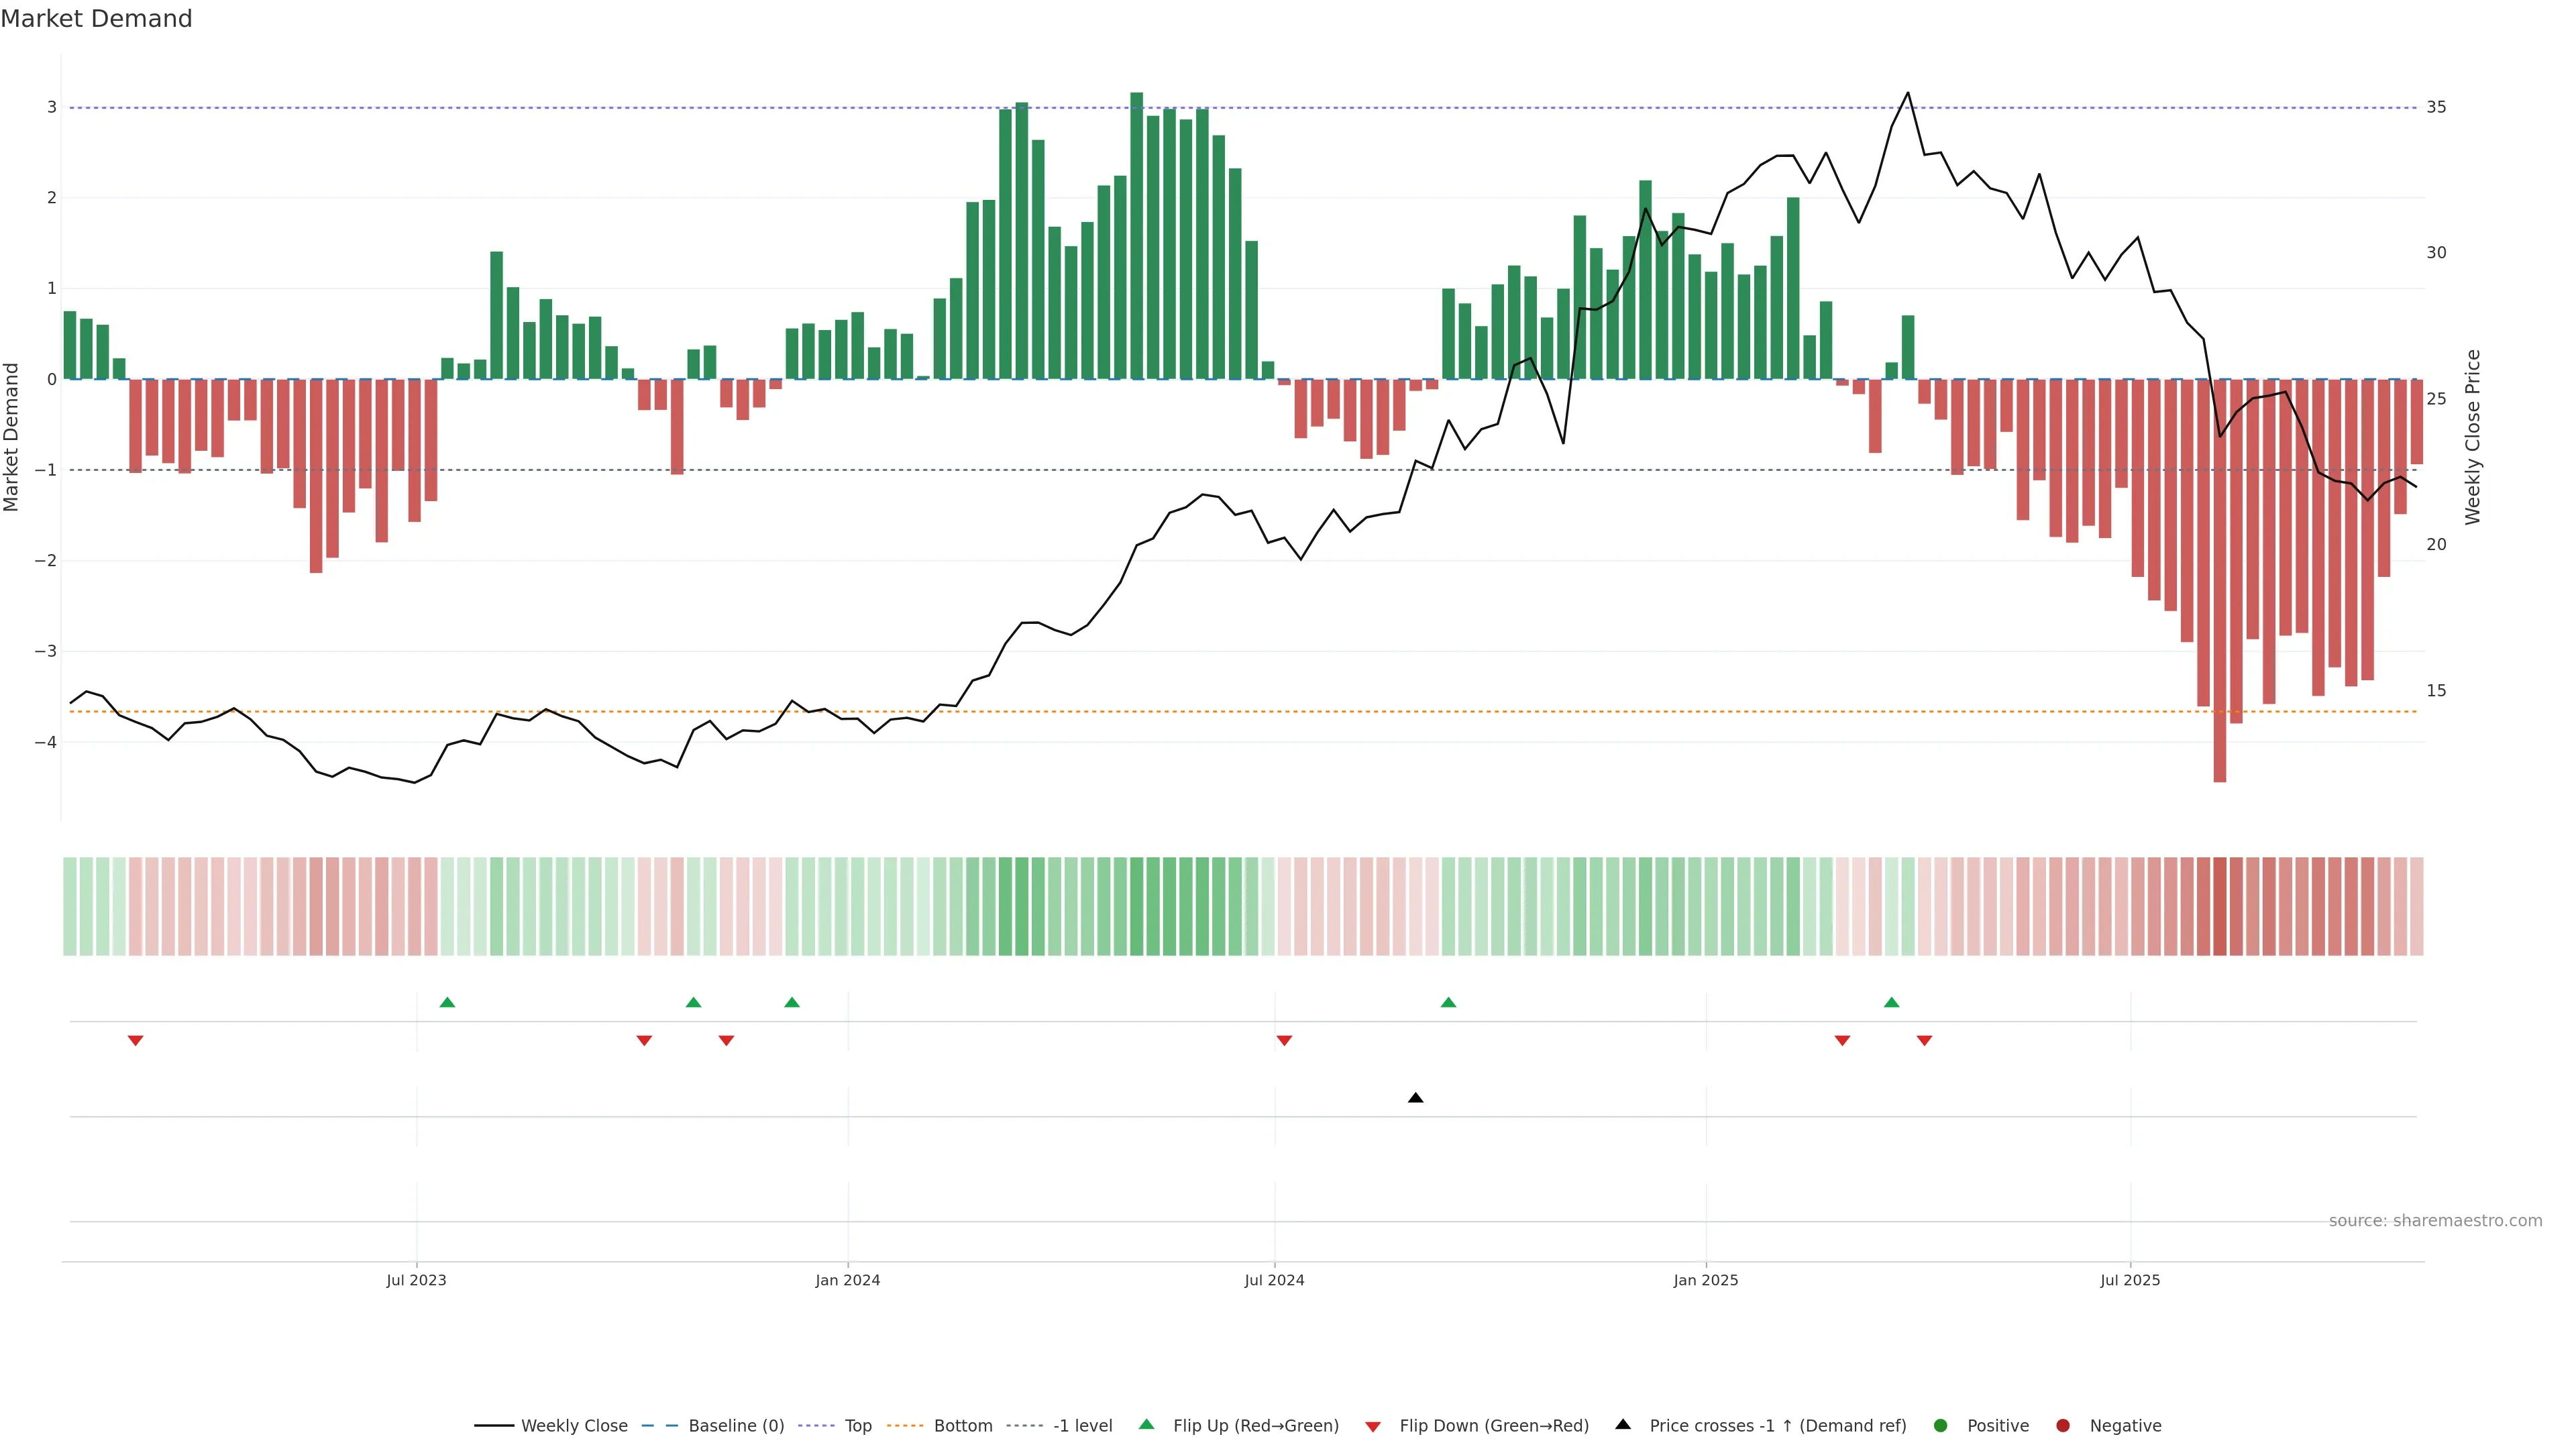Click the black price-cross triangle marker in the chart
Screen dimensions: 2576x1449
point(1415,1098)
